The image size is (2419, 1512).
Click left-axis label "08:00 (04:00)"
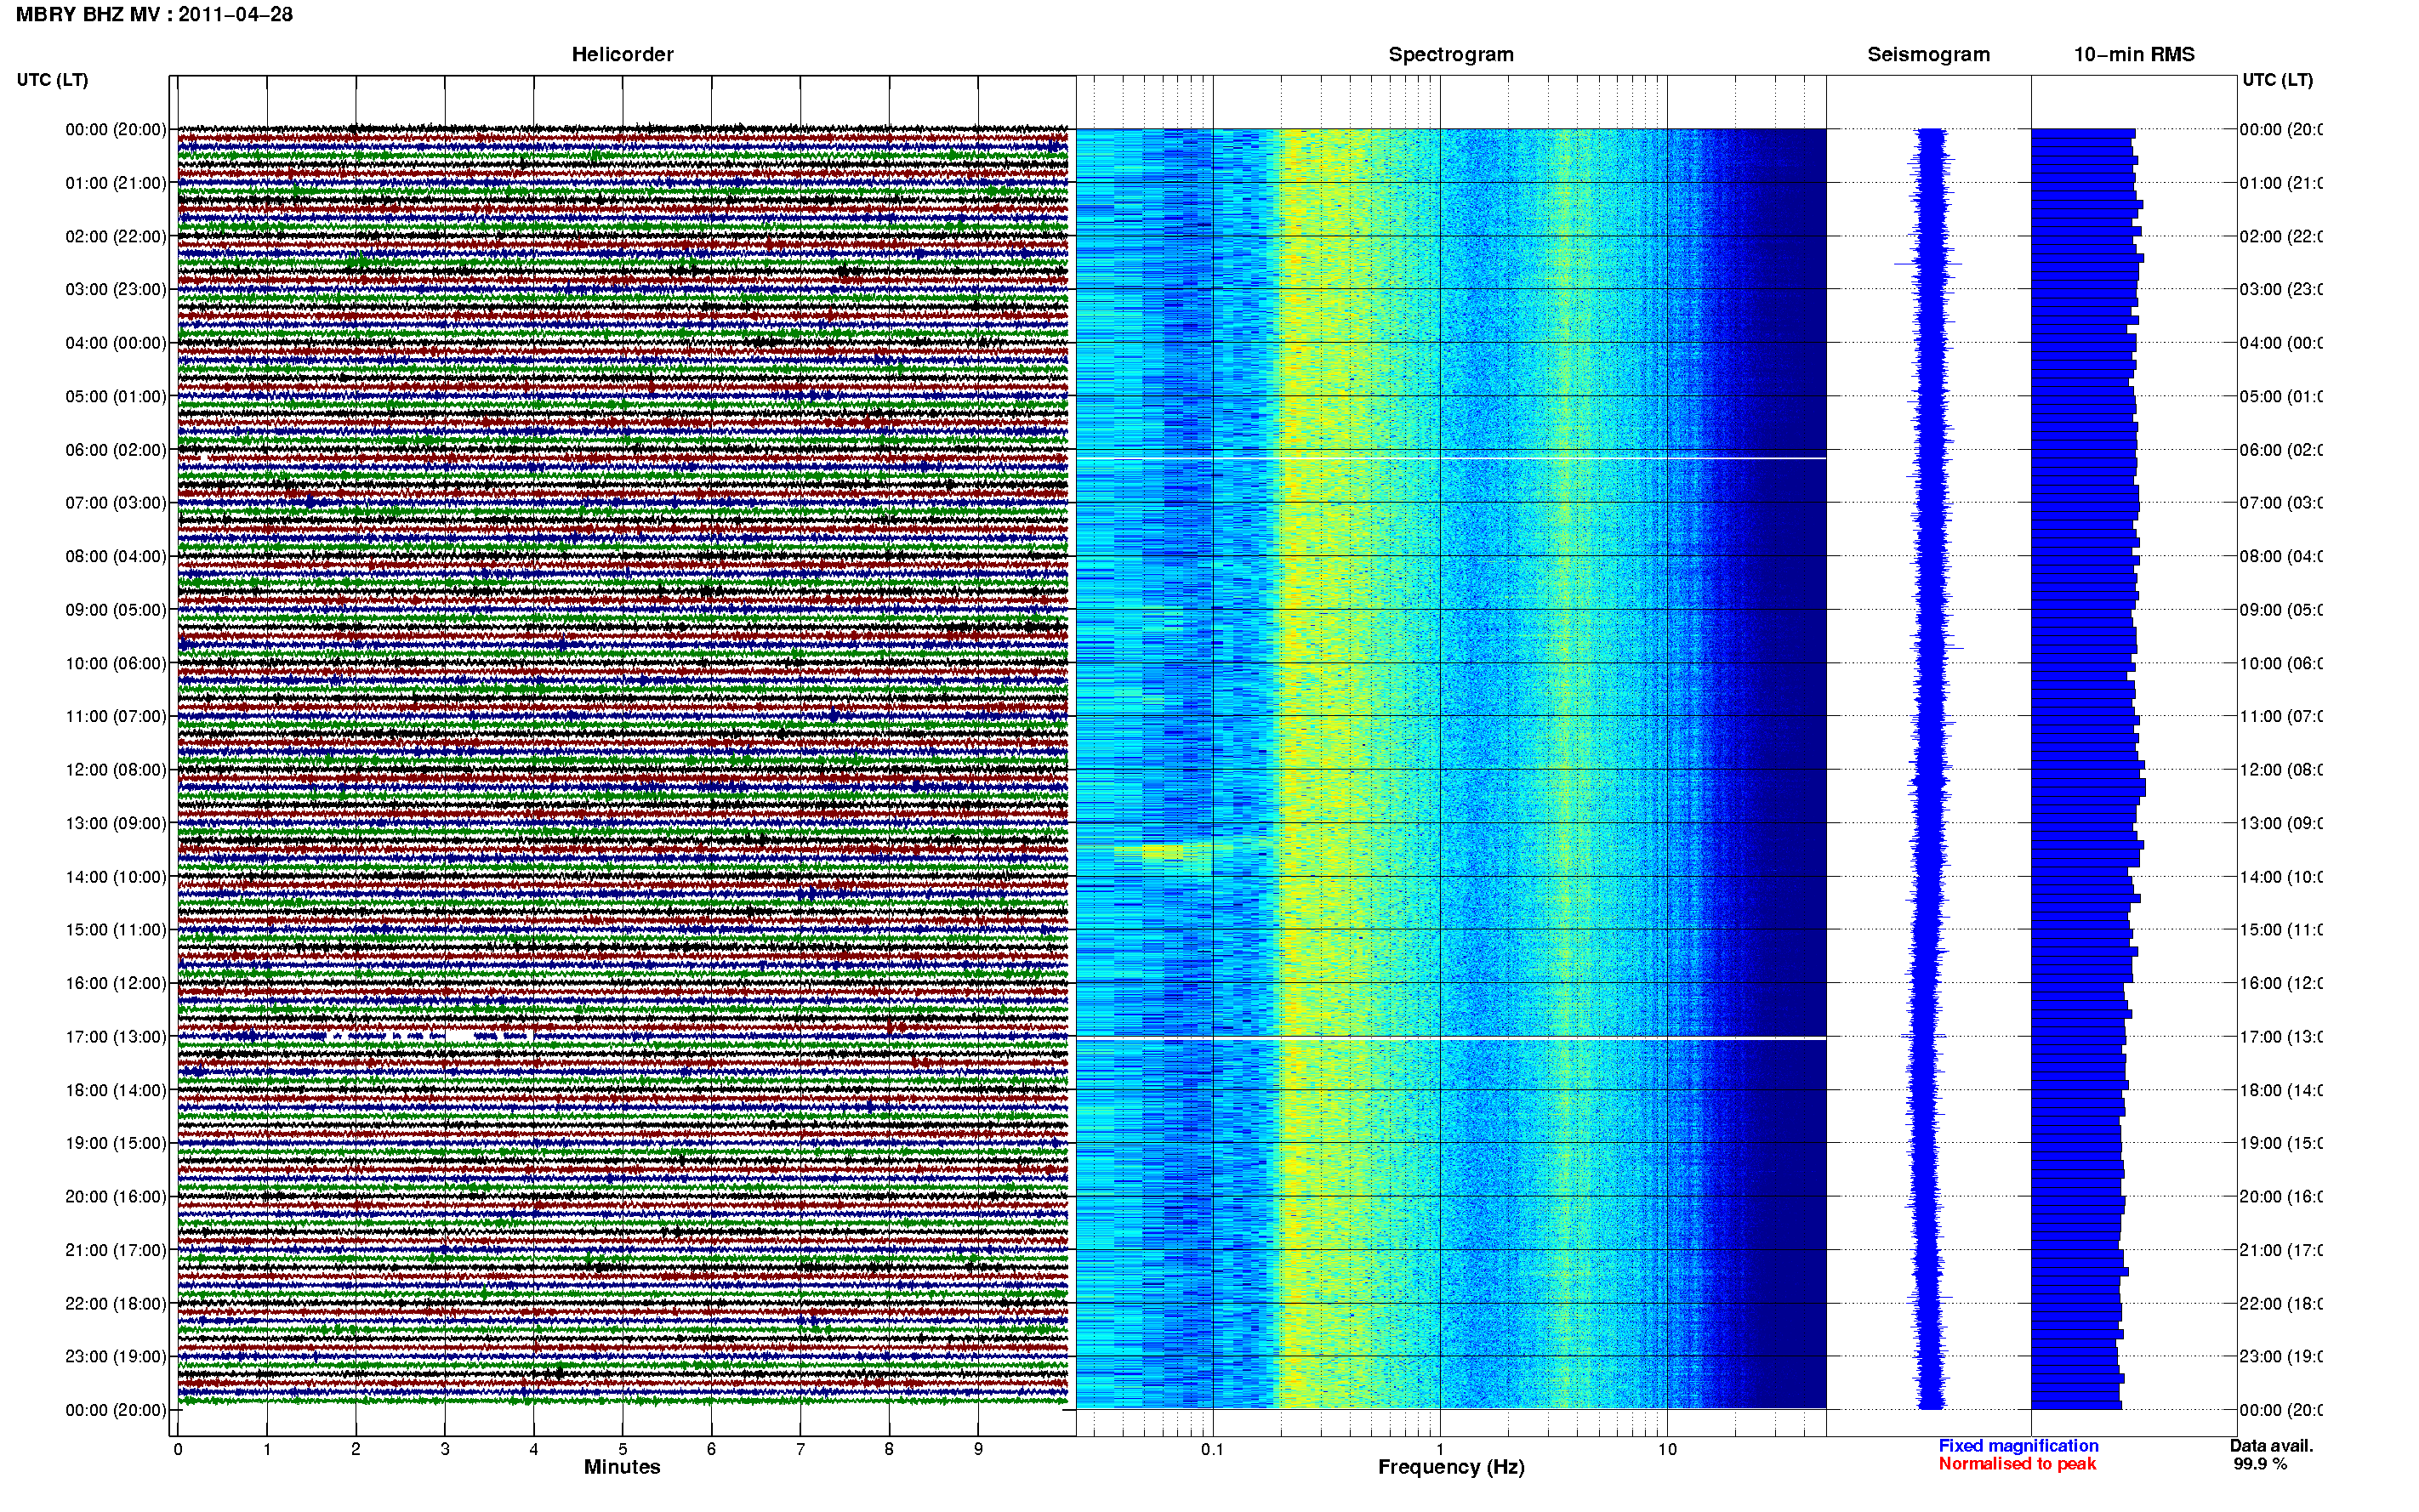[116, 556]
